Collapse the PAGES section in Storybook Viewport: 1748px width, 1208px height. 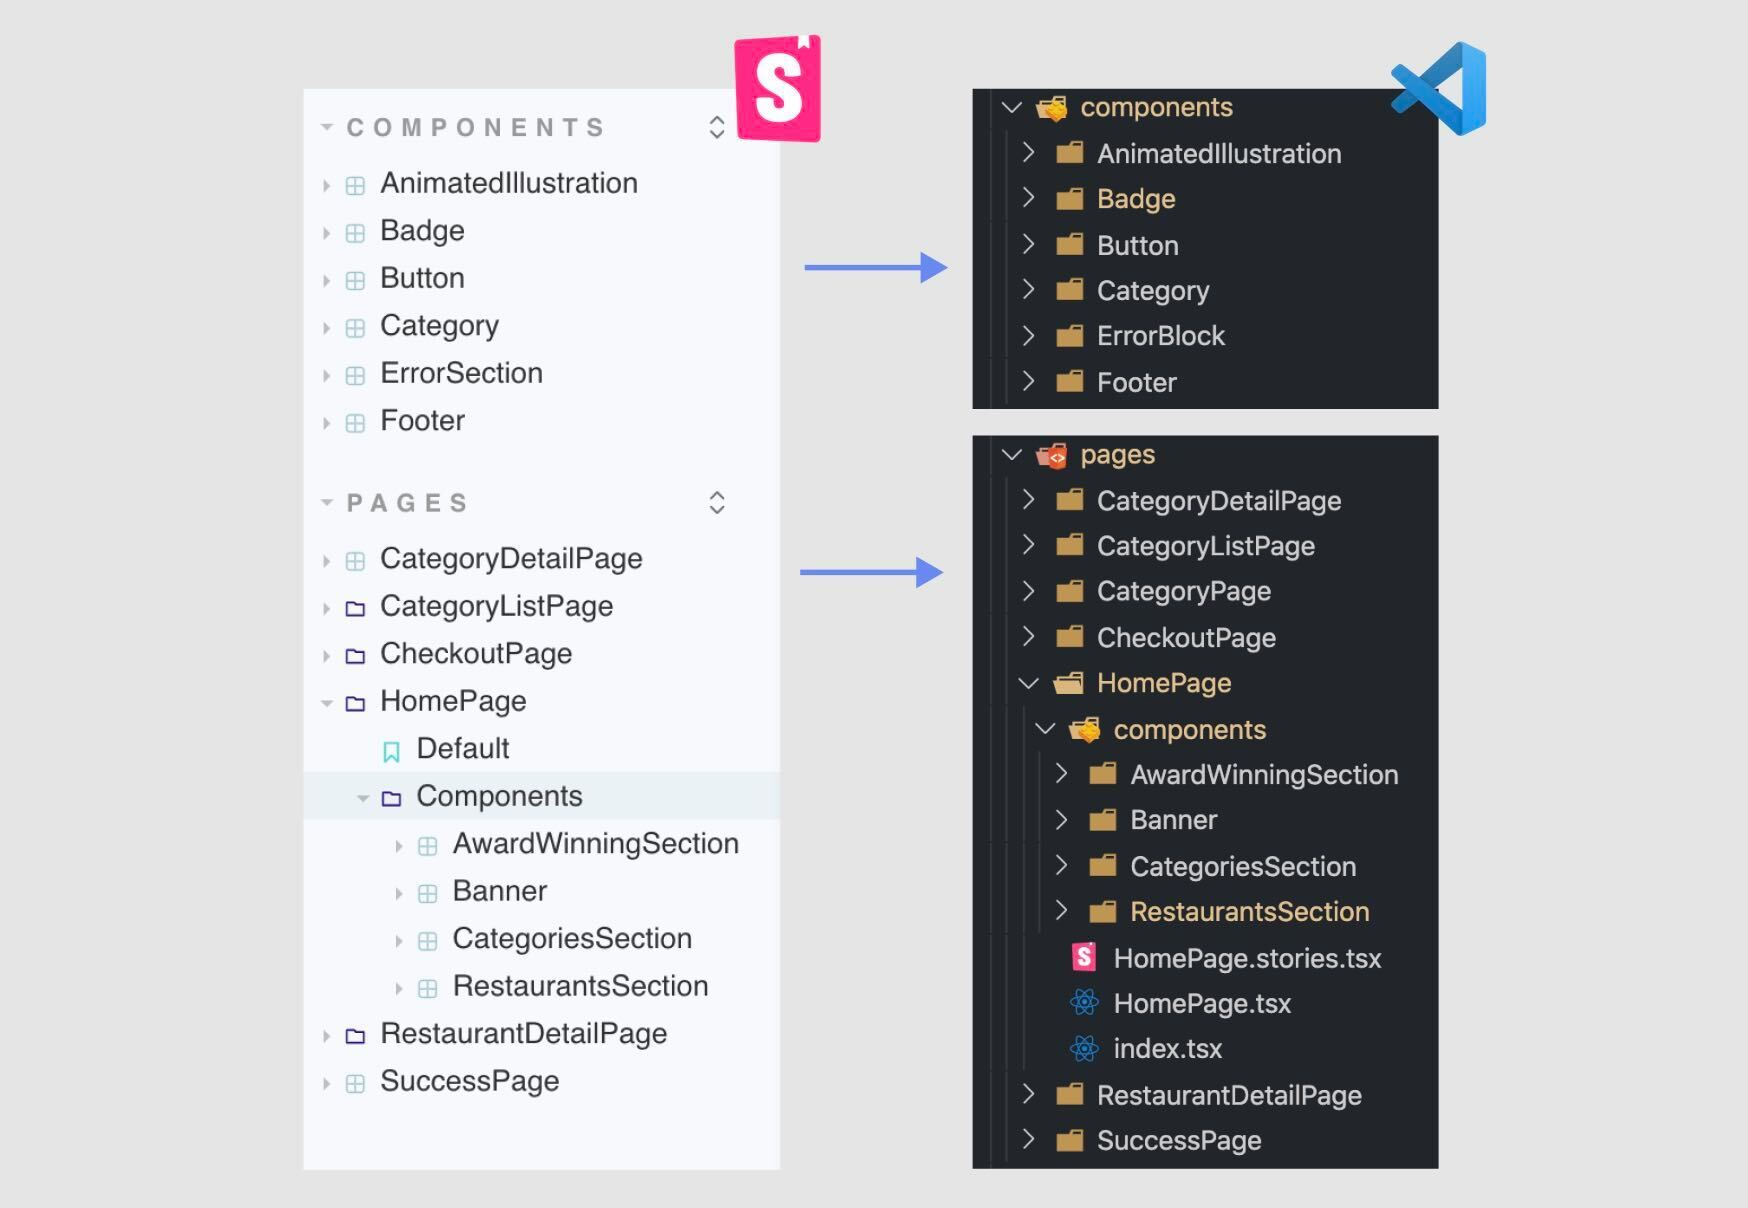(x=325, y=503)
